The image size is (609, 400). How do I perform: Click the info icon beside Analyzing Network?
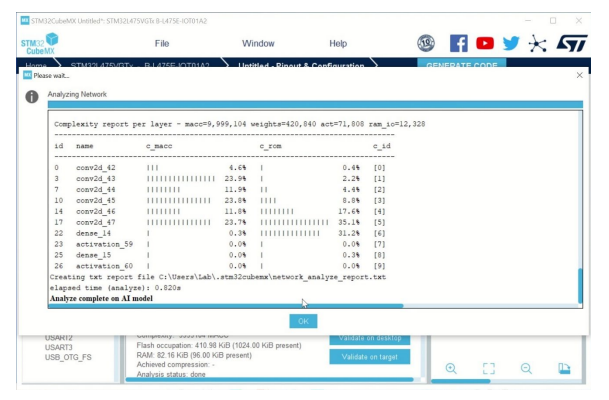(x=32, y=96)
